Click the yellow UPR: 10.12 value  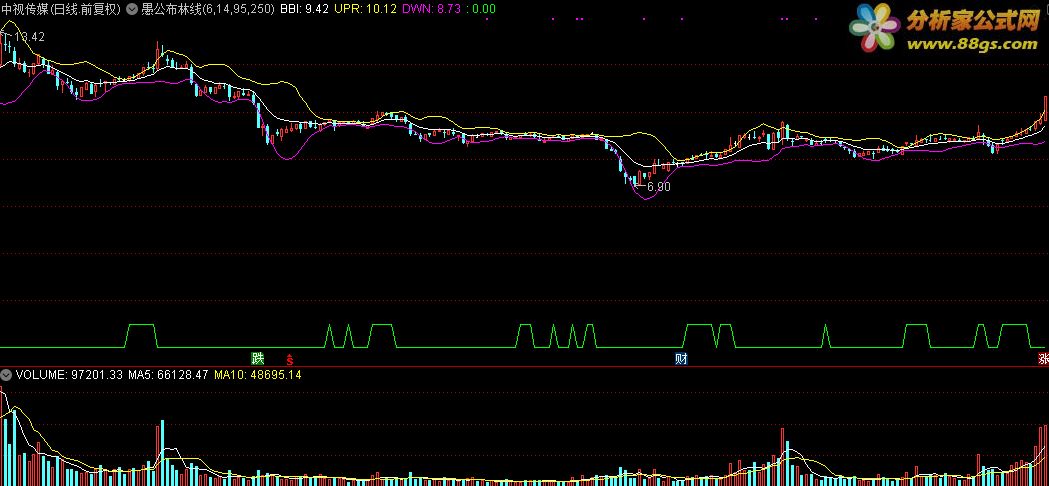pyautogui.click(x=365, y=9)
